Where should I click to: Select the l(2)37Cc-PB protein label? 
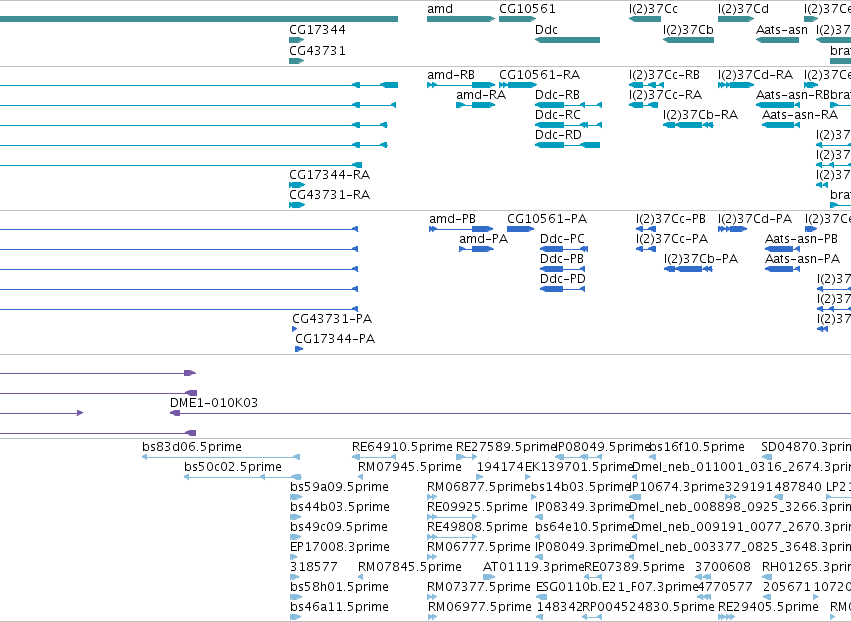(671, 219)
